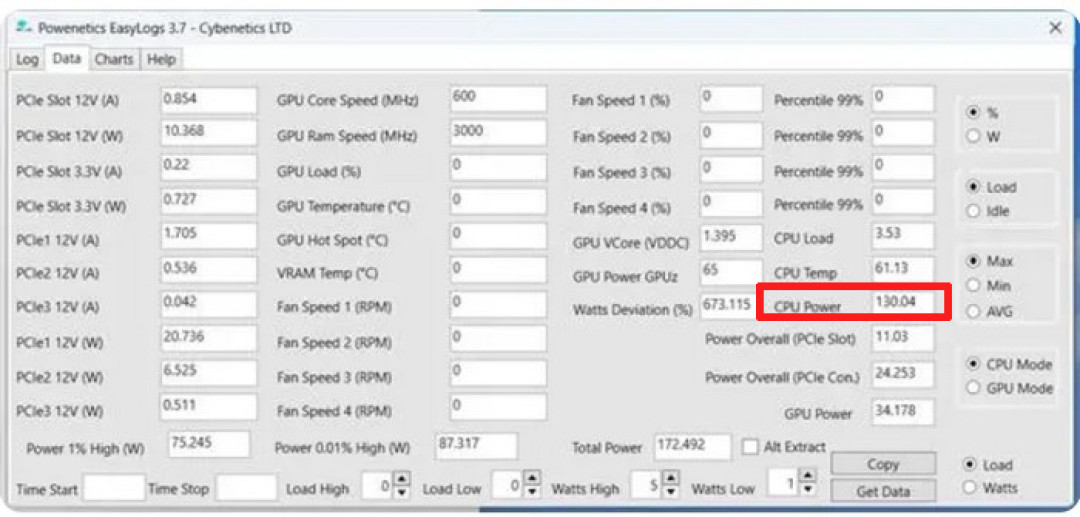The height and width of the screenshot is (517, 1080).
Task: Increase the Load Low value
Action: [532, 478]
